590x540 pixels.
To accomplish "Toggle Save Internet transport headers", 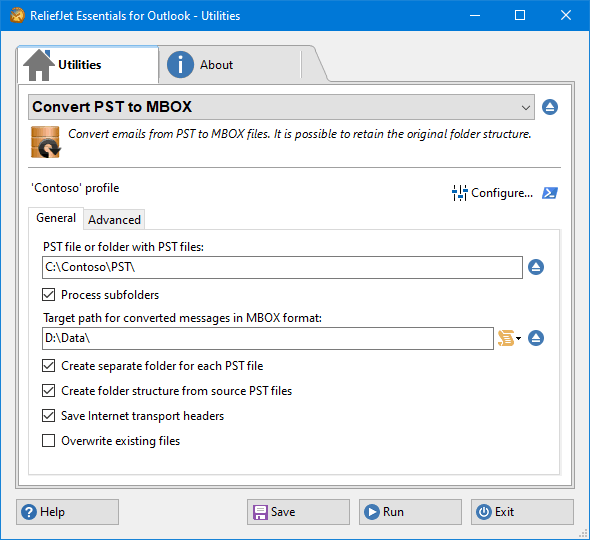I will click(x=49, y=415).
